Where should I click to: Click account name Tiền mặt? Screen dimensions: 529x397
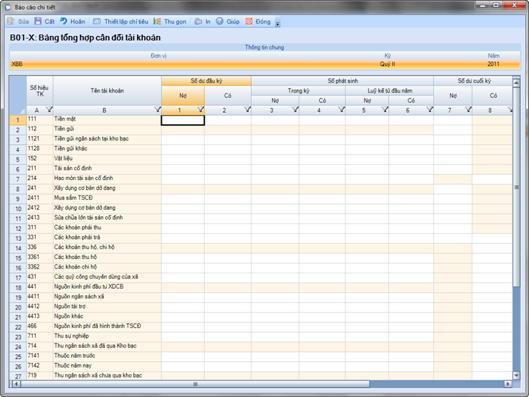click(65, 119)
